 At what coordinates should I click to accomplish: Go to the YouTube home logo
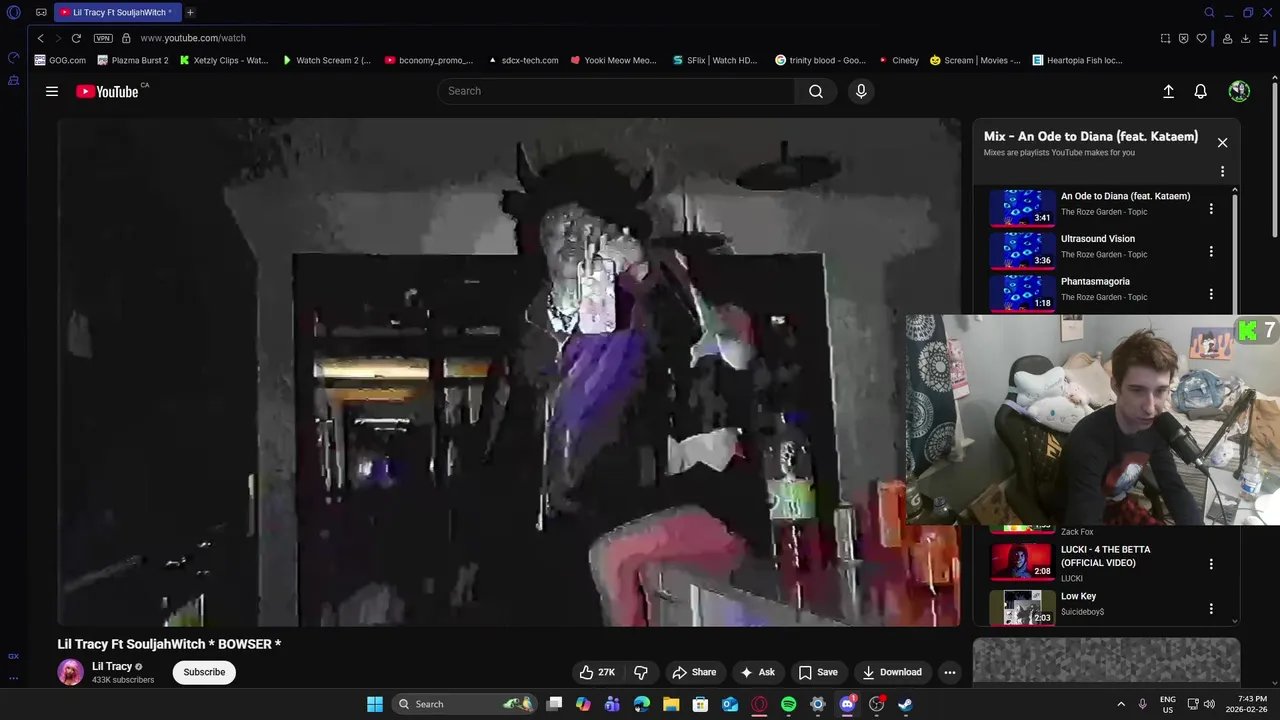tap(107, 91)
